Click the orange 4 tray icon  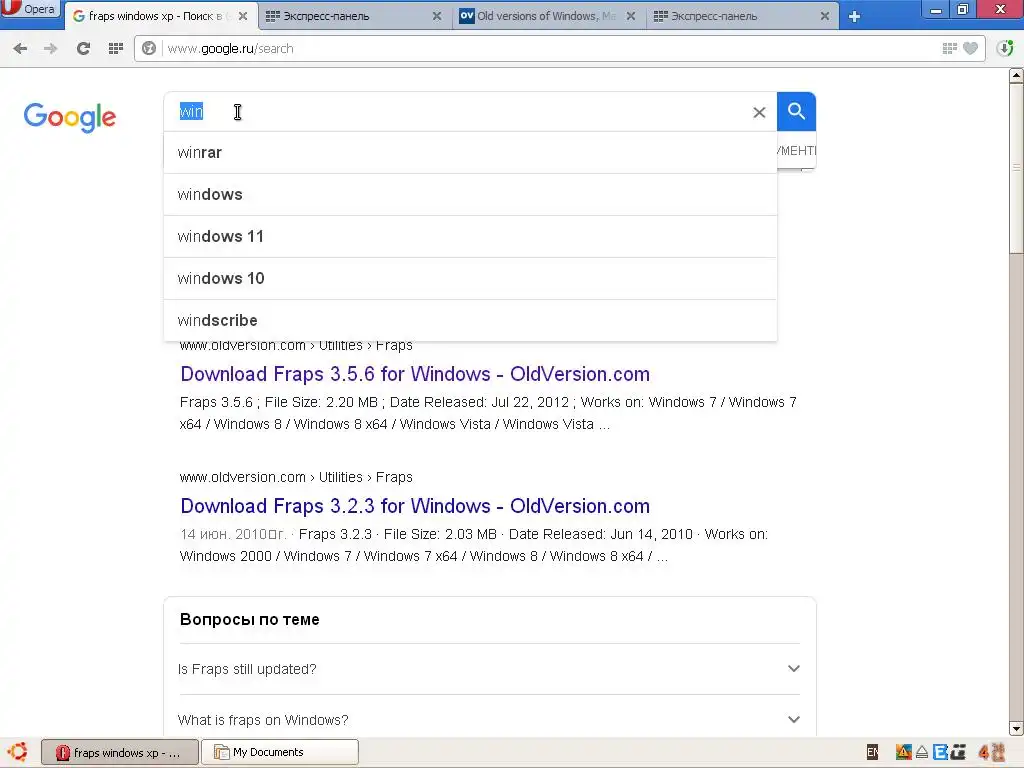pos(984,752)
